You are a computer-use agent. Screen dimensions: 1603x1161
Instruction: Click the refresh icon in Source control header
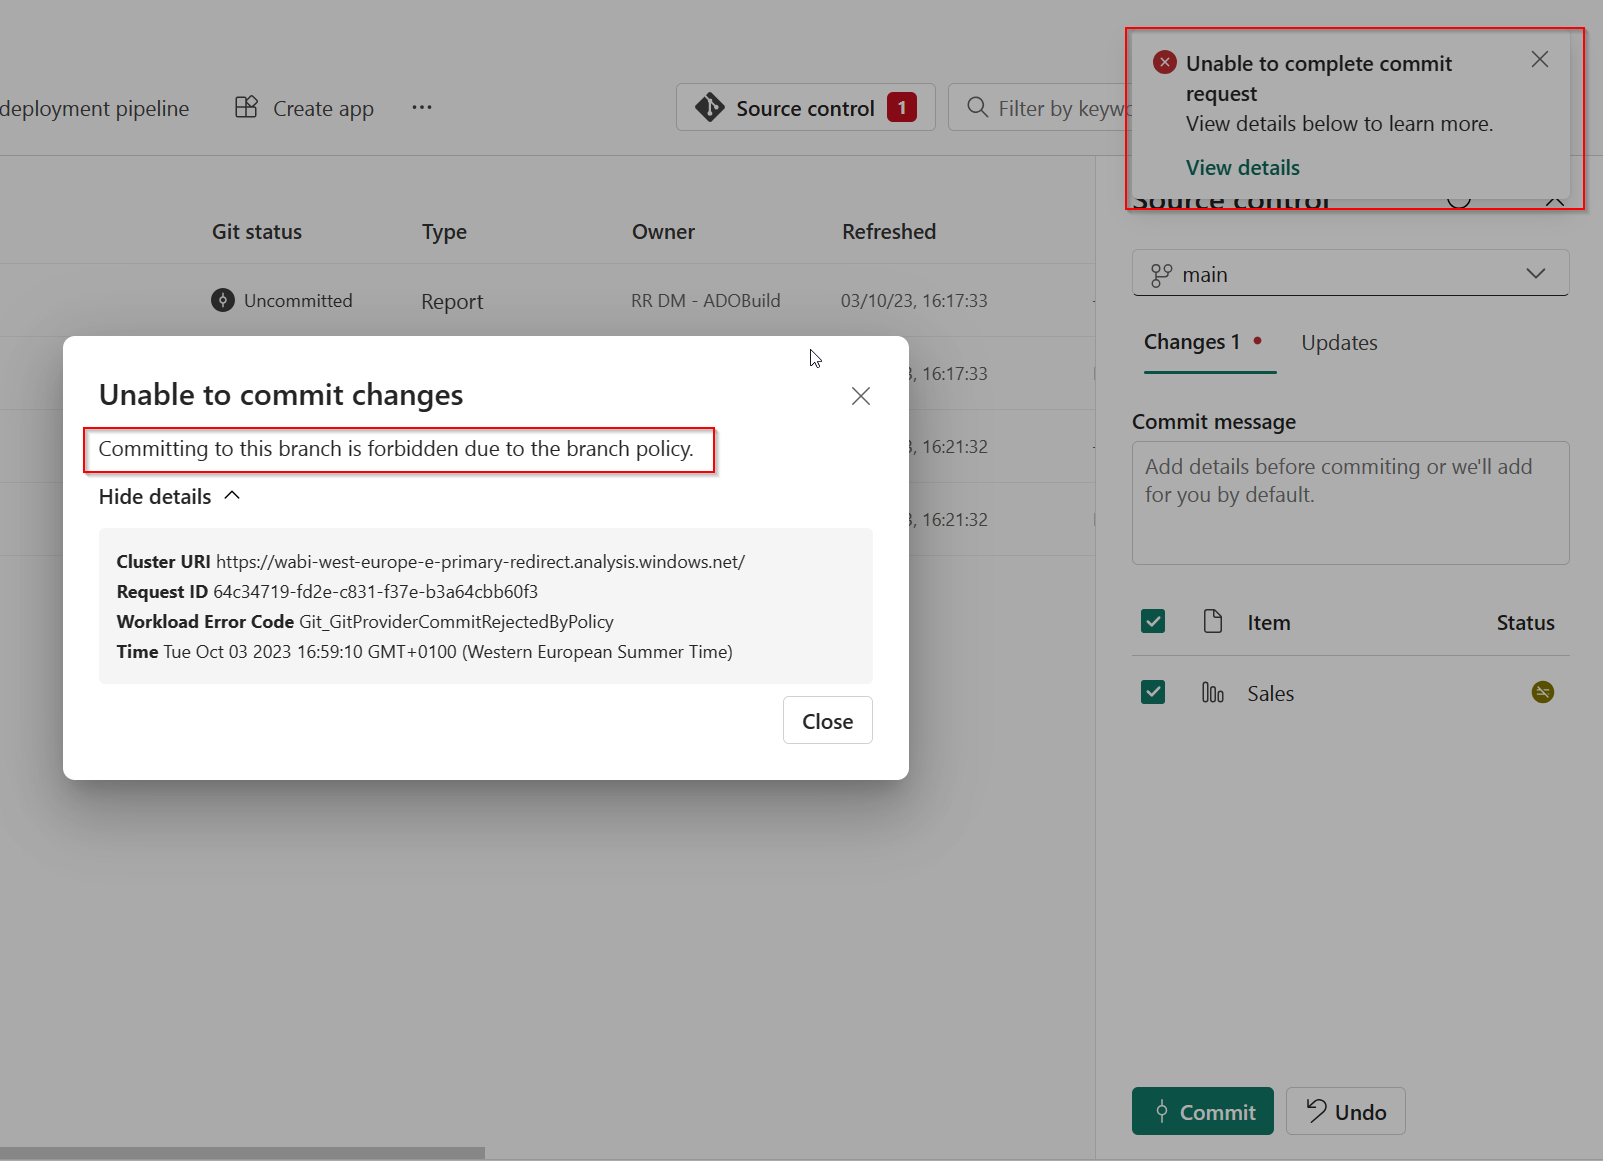(1458, 199)
